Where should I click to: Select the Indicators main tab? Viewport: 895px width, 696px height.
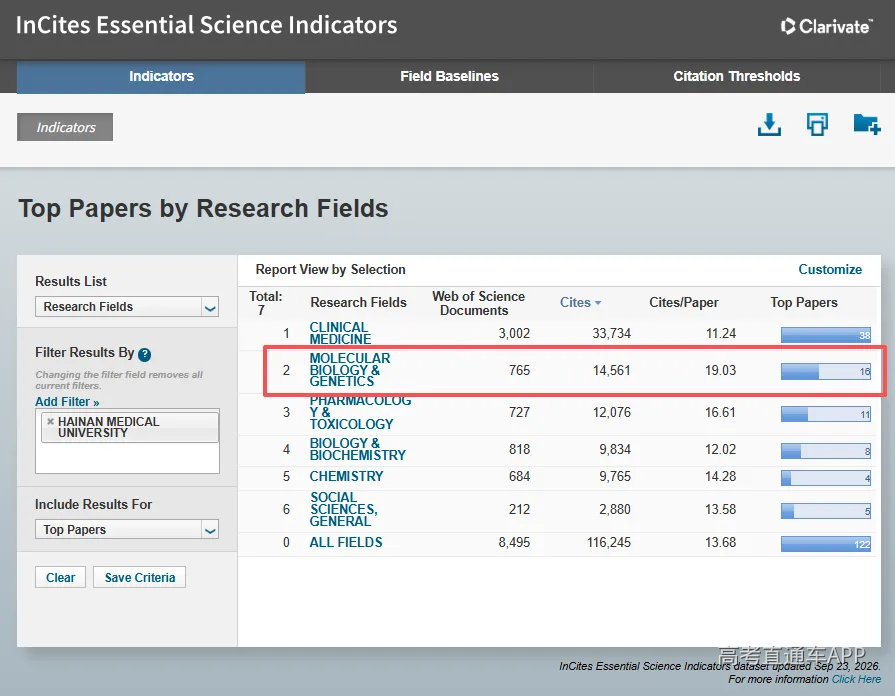(x=161, y=77)
